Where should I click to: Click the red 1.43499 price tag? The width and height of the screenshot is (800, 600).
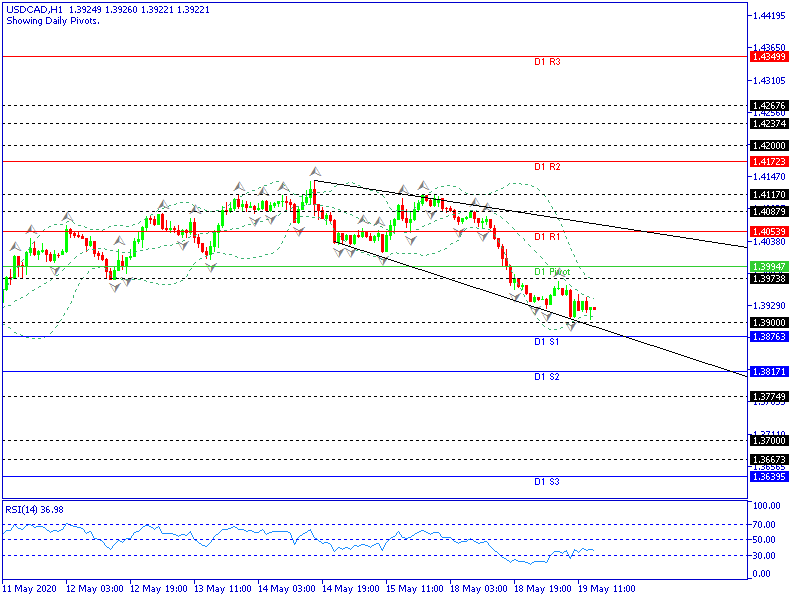[768, 56]
